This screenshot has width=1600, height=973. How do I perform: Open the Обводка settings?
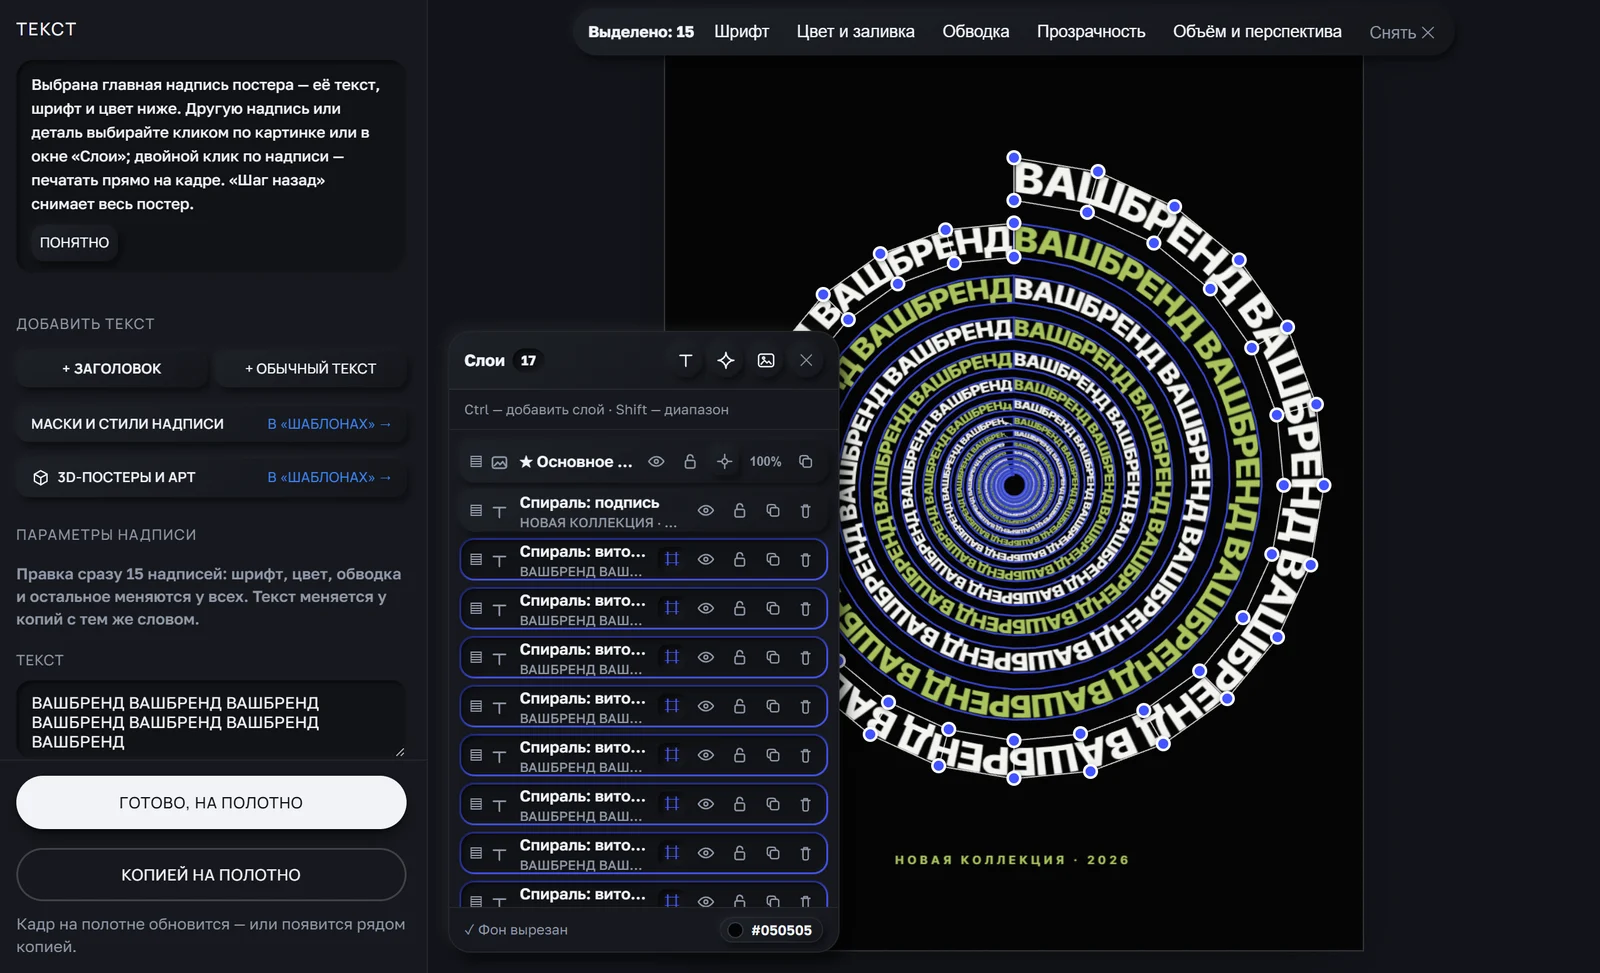coord(976,32)
